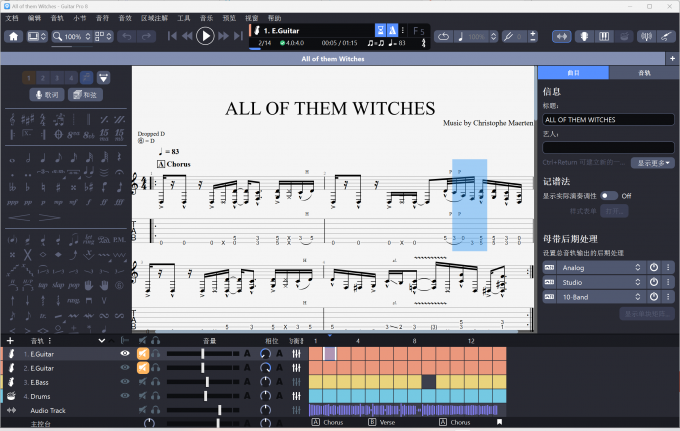This screenshot has width=680, height=431.
Task: Jump to the last bar of the score
Action: [238, 36]
